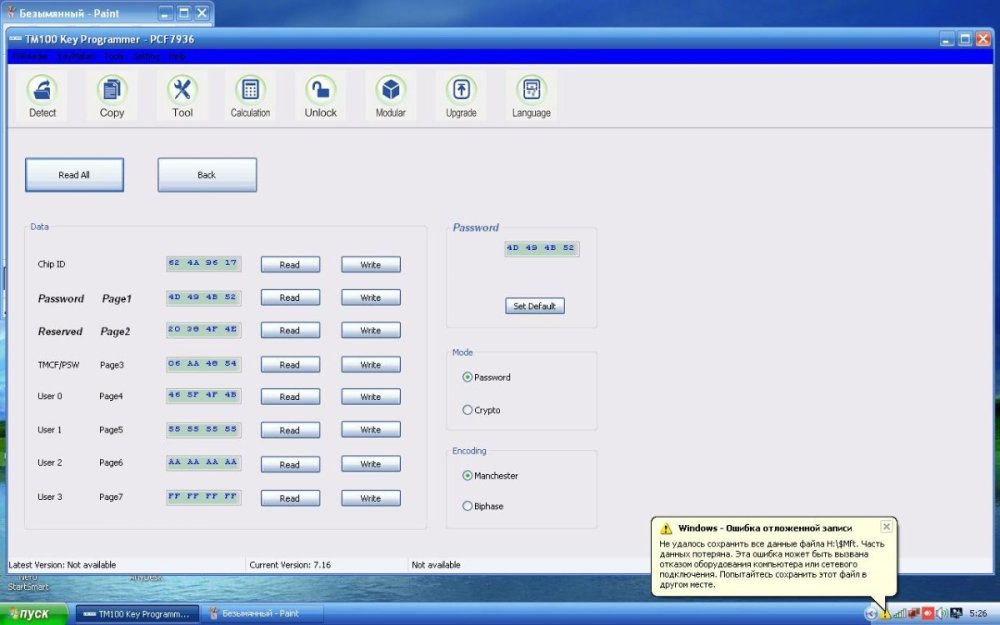Click the Back button

(x=207, y=175)
